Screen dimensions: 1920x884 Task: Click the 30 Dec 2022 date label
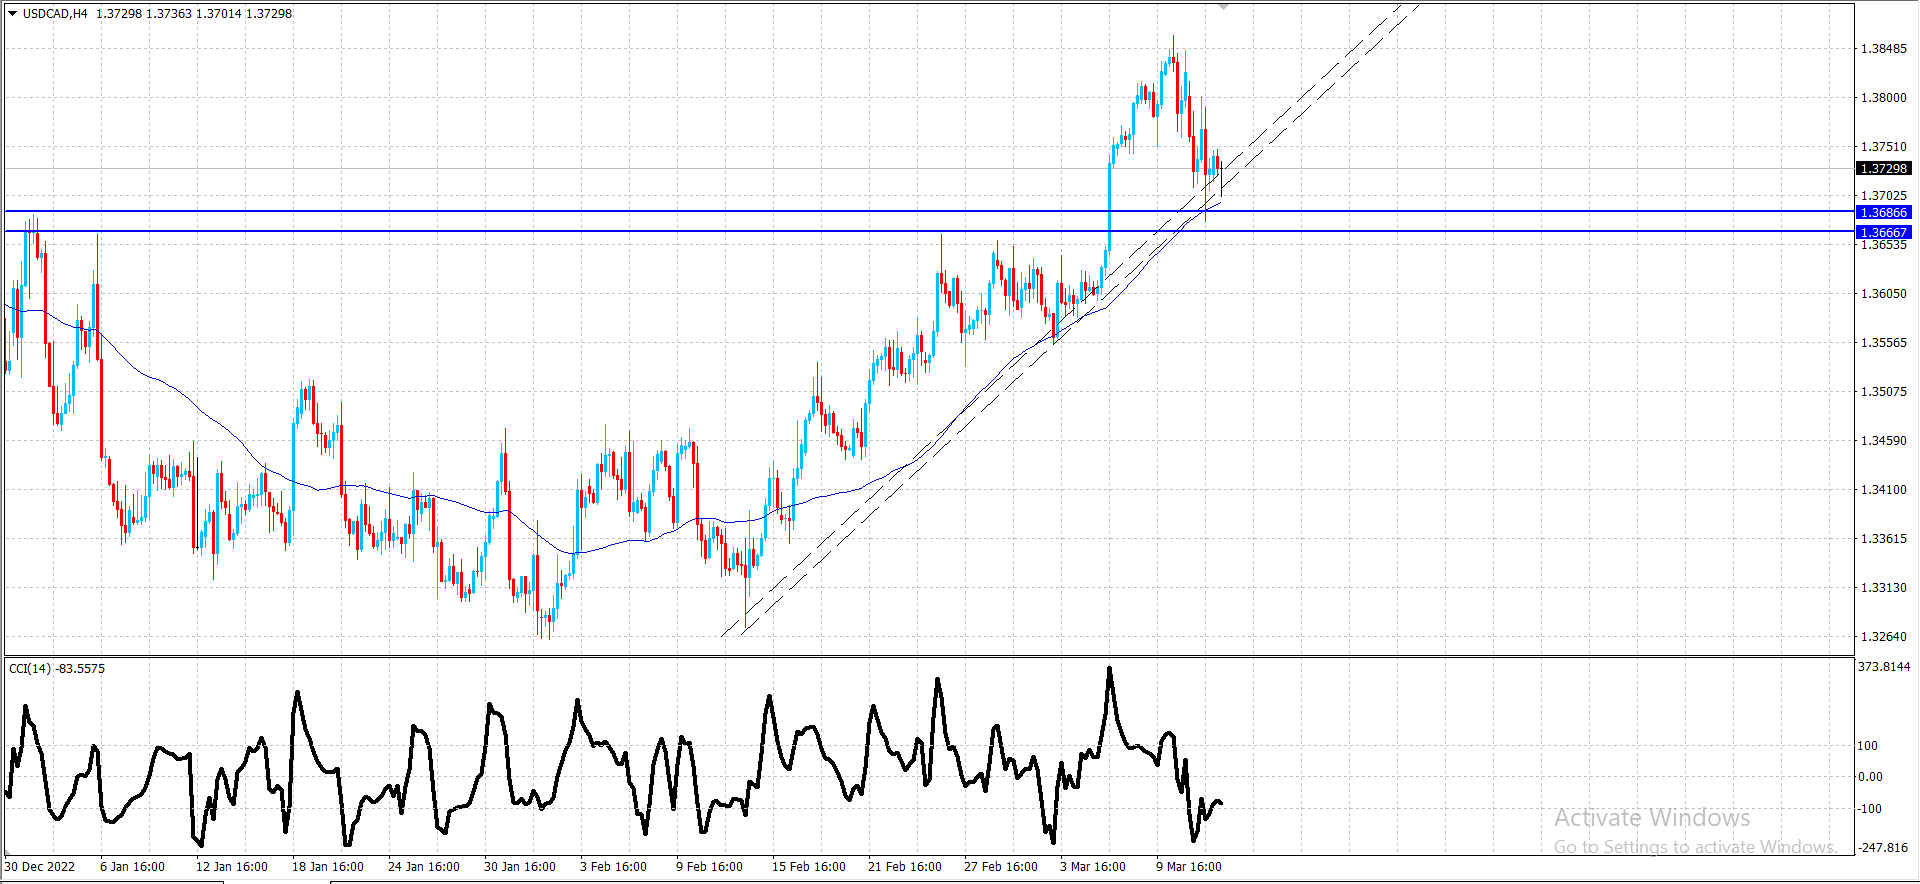(x=40, y=867)
